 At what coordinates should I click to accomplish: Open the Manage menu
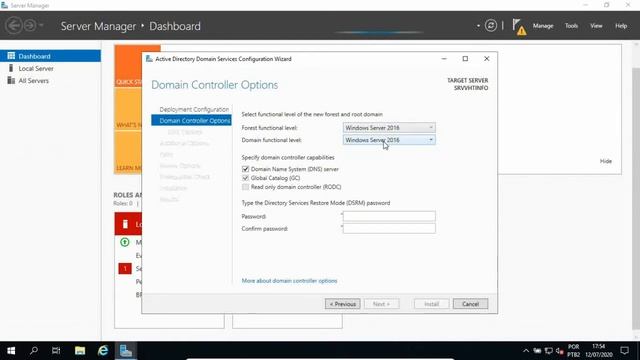click(543, 26)
